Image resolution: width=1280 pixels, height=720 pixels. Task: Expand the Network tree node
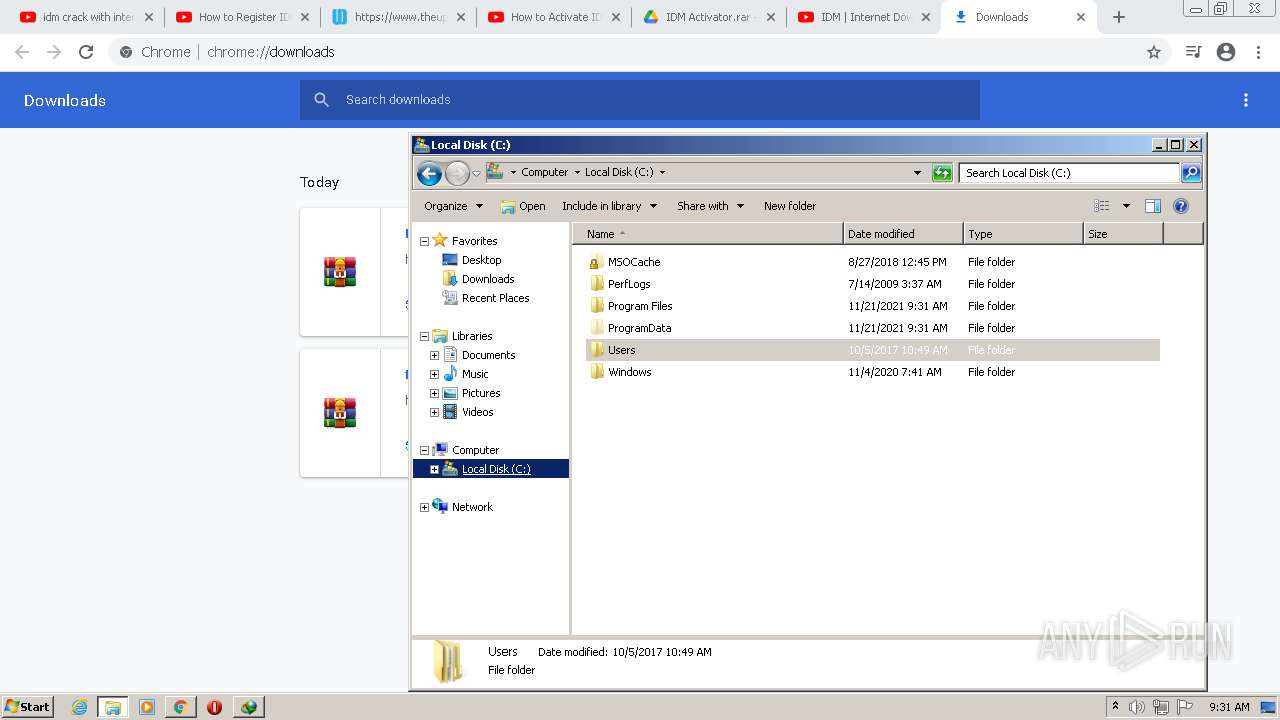424,507
